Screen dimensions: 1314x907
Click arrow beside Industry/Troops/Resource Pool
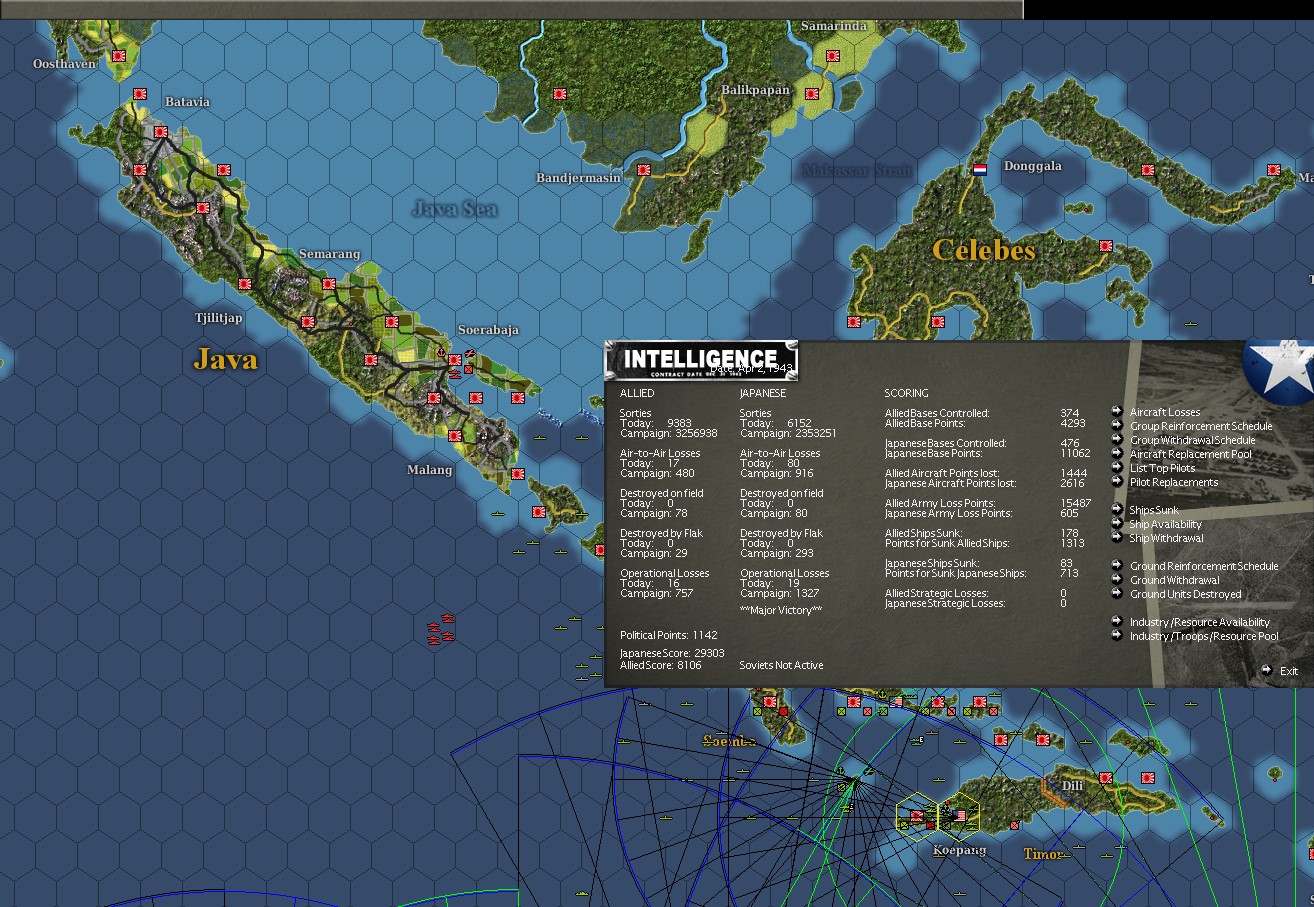tap(1117, 635)
